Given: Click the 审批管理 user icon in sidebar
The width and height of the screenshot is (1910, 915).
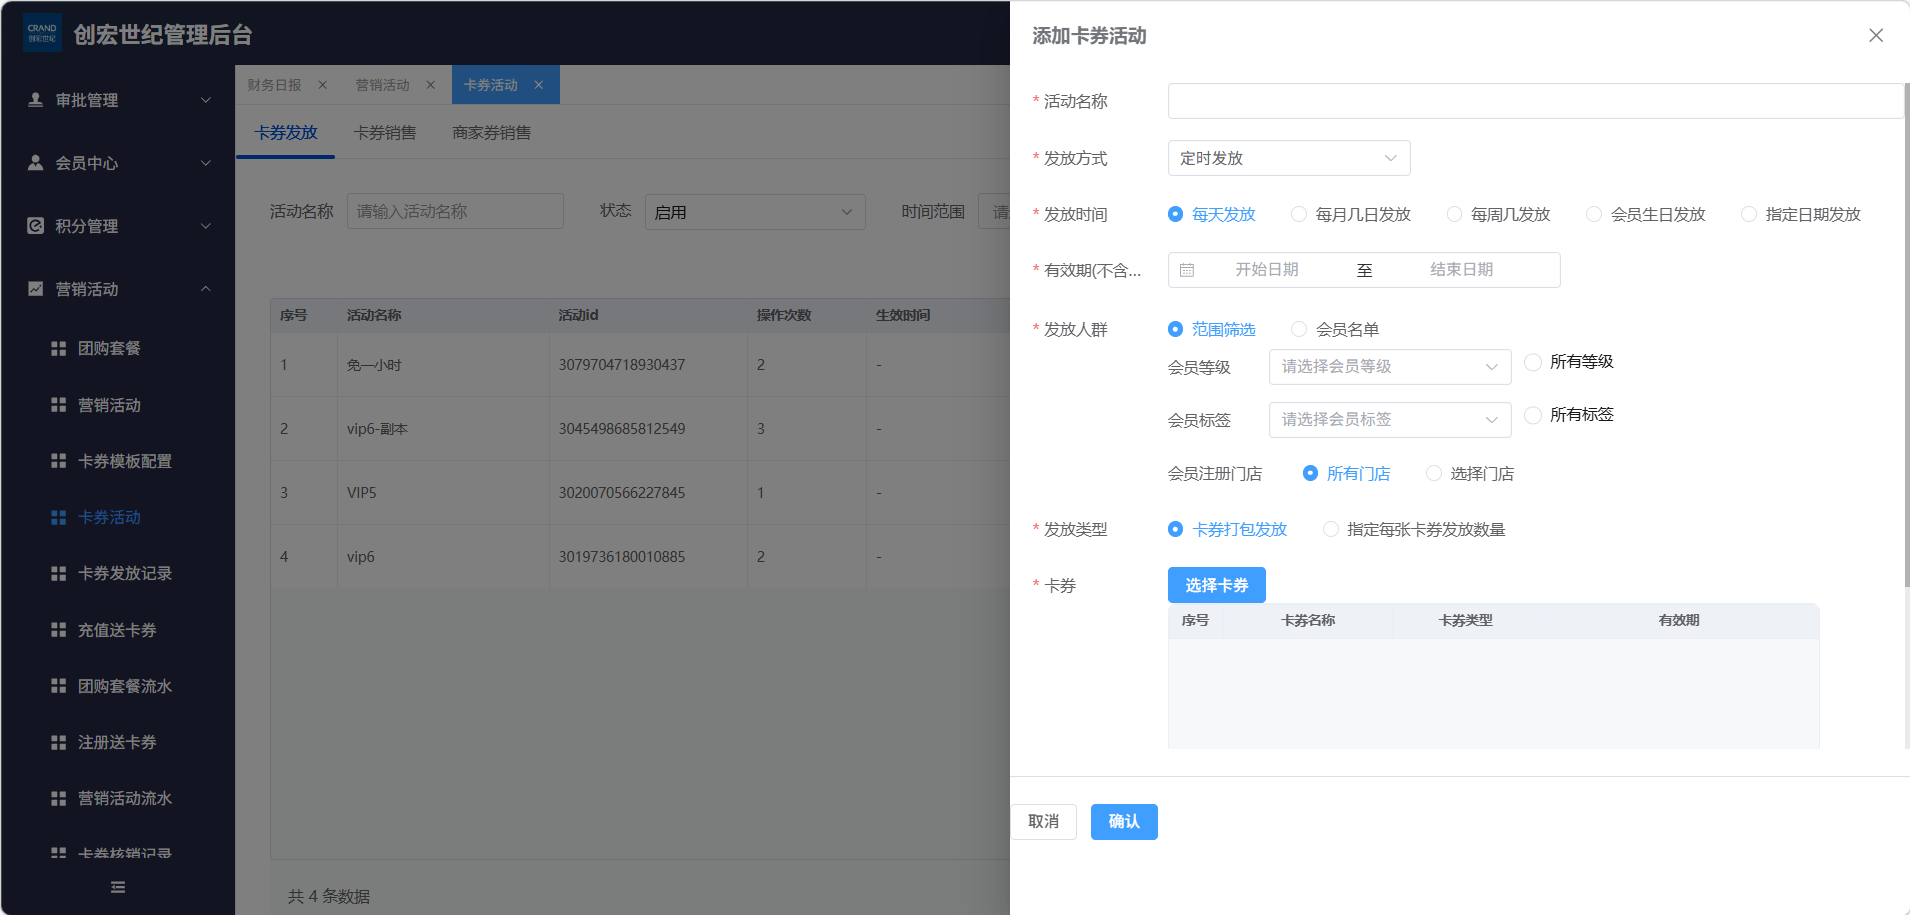Looking at the screenshot, I should (x=36, y=100).
